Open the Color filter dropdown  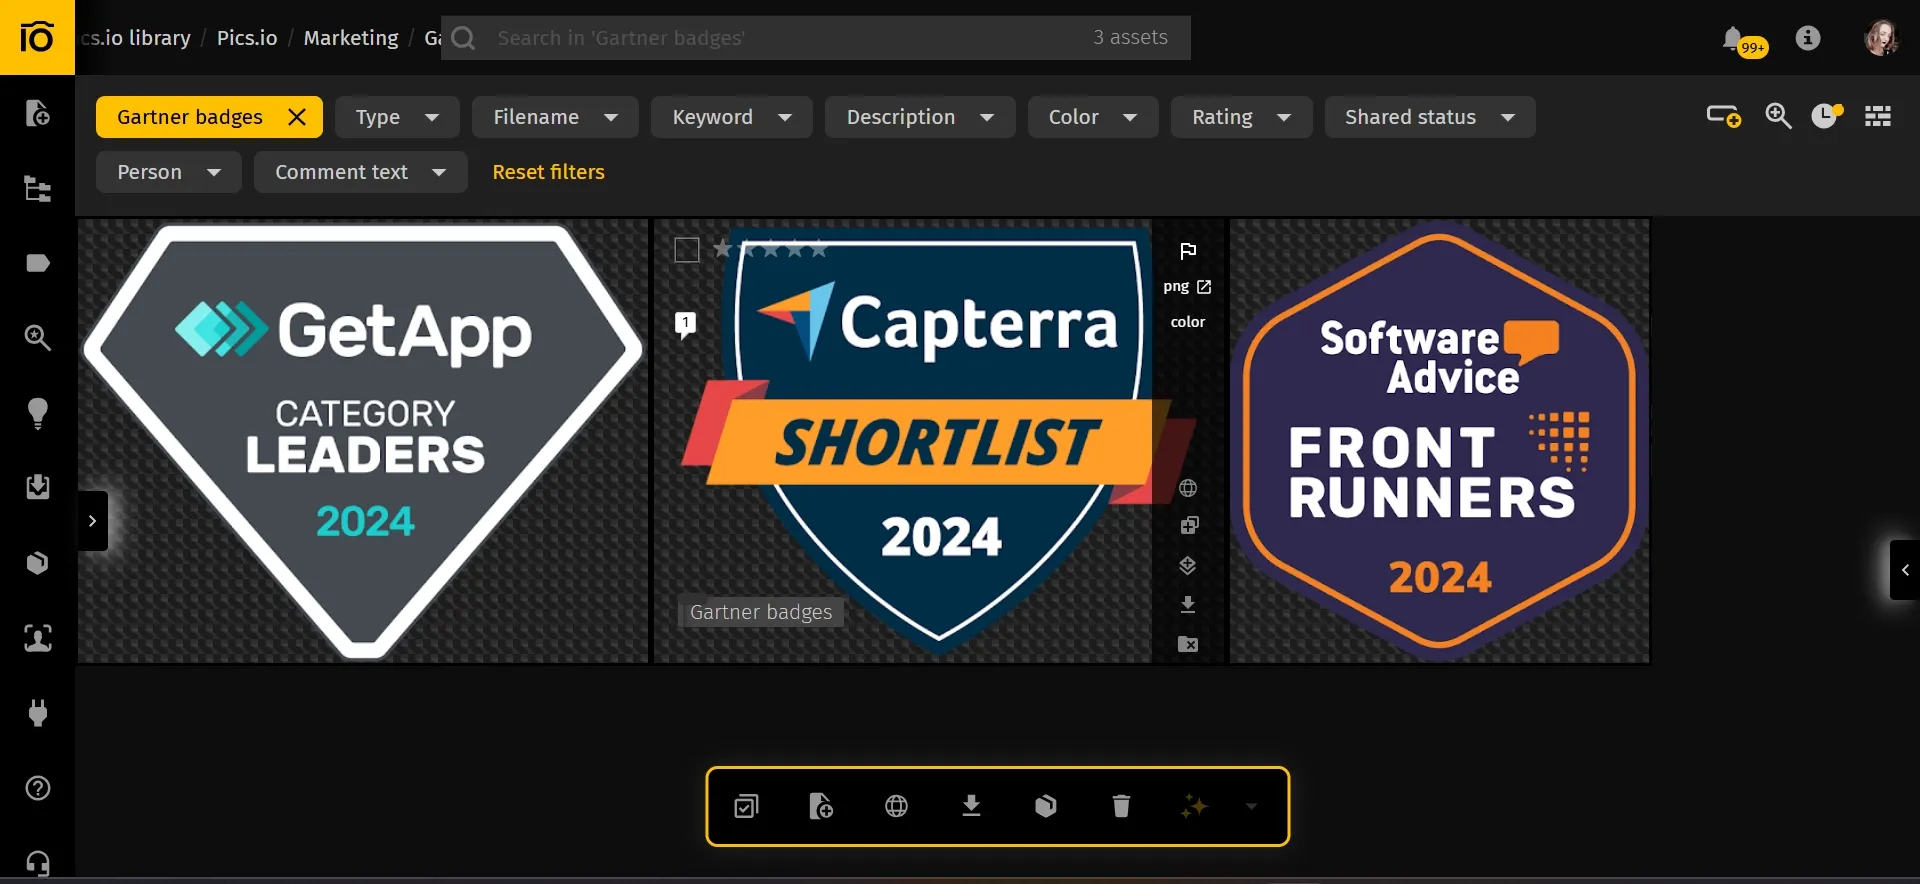[1093, 117]
